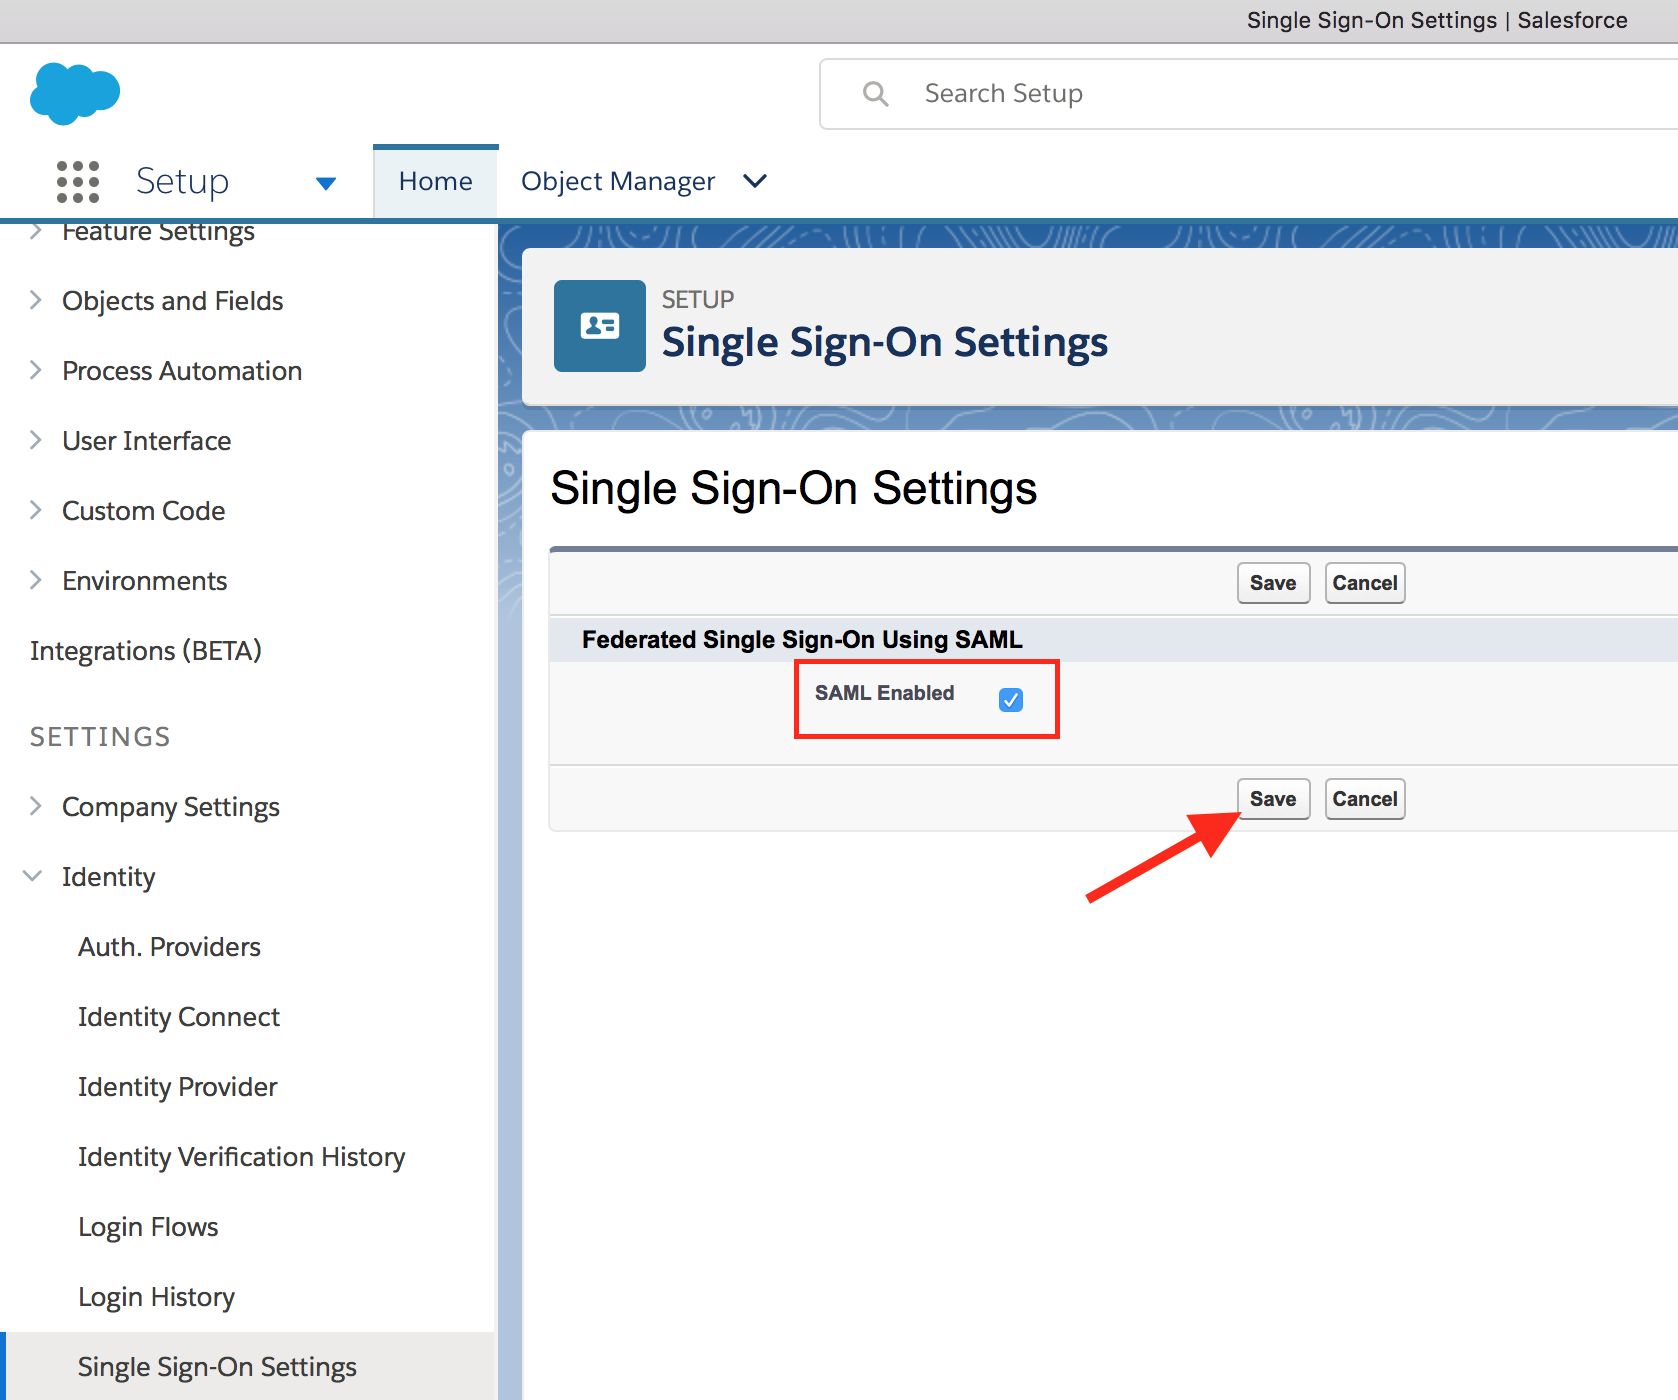The width and height of the screenshot is (1678, 1400).
Task: Click the User Interface label
Action: pyautogui.click(x=147, y=441)
